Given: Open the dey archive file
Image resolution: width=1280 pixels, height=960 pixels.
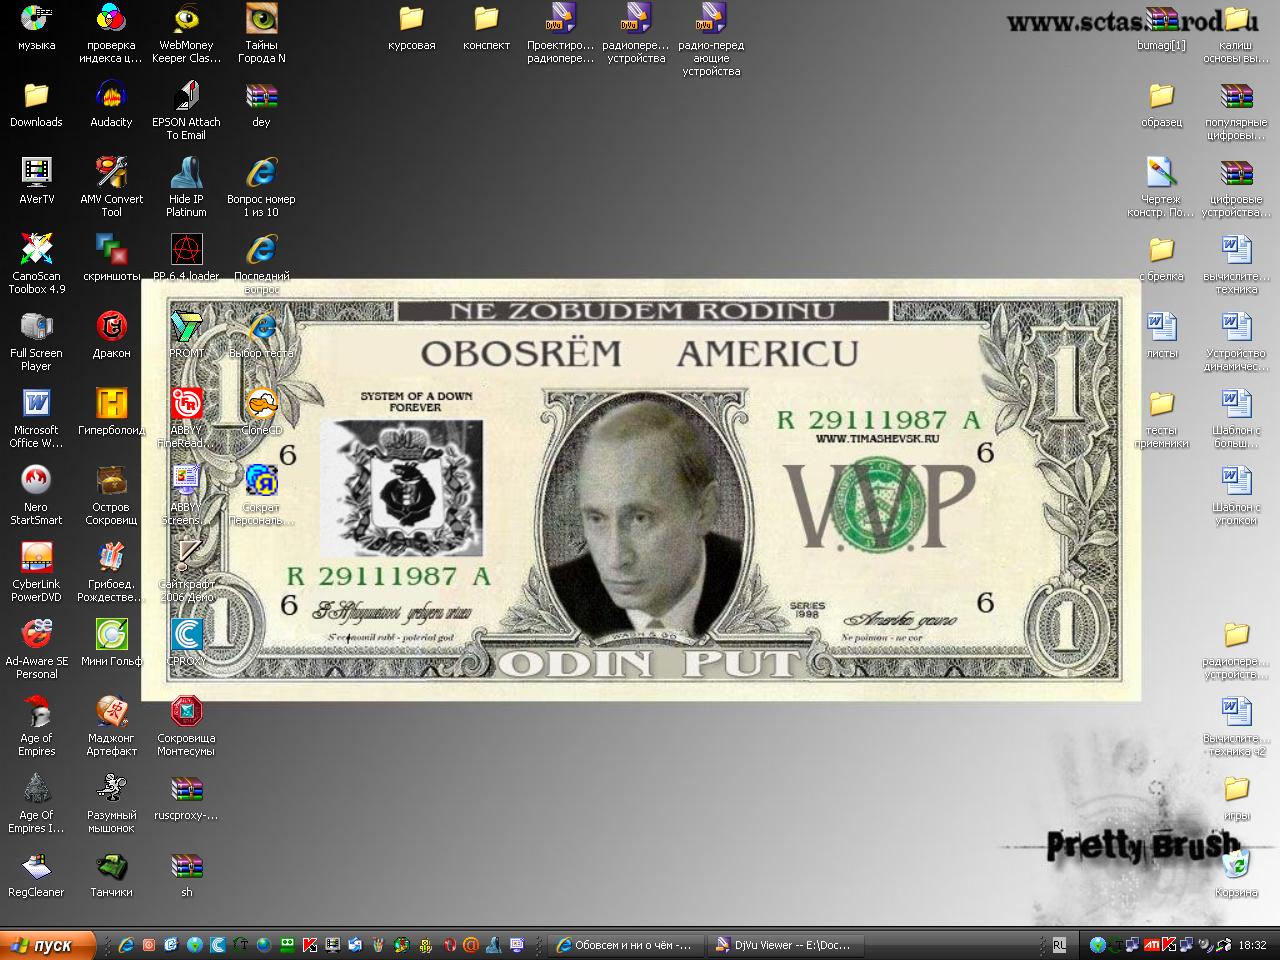Looking at the screenshot, I should click(x=261, y=105).
